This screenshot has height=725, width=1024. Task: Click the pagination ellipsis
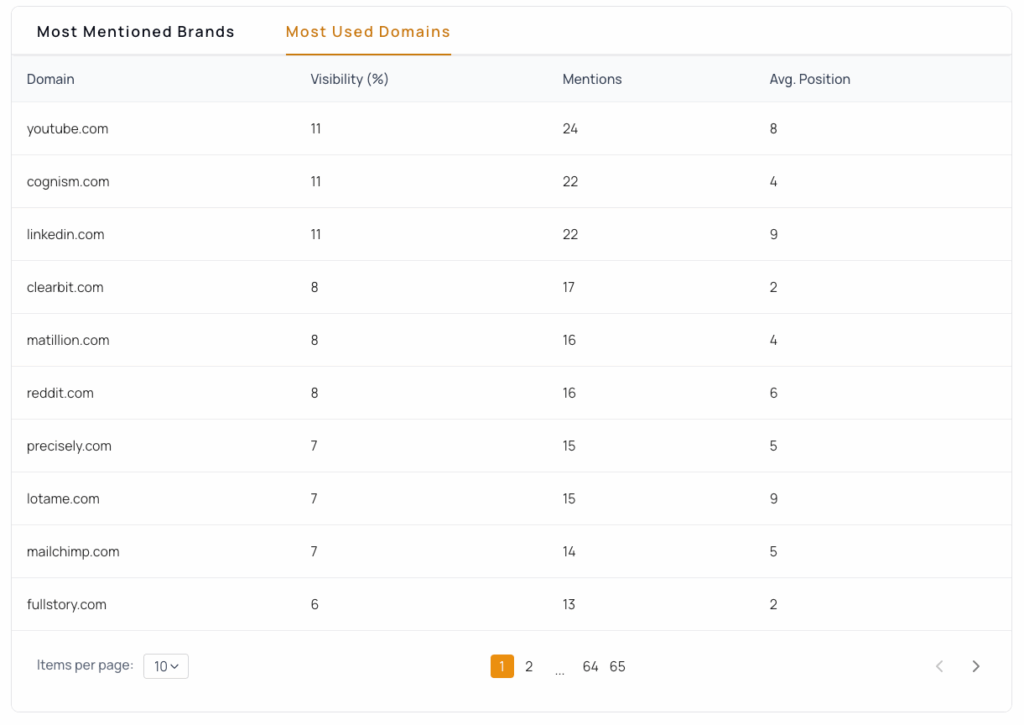click(560, 670)
